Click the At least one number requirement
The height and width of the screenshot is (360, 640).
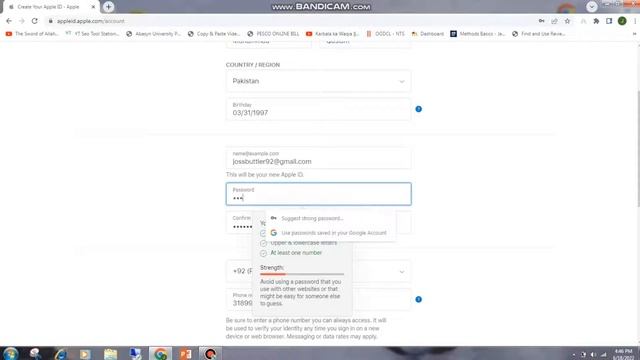[x=296, y=253]
